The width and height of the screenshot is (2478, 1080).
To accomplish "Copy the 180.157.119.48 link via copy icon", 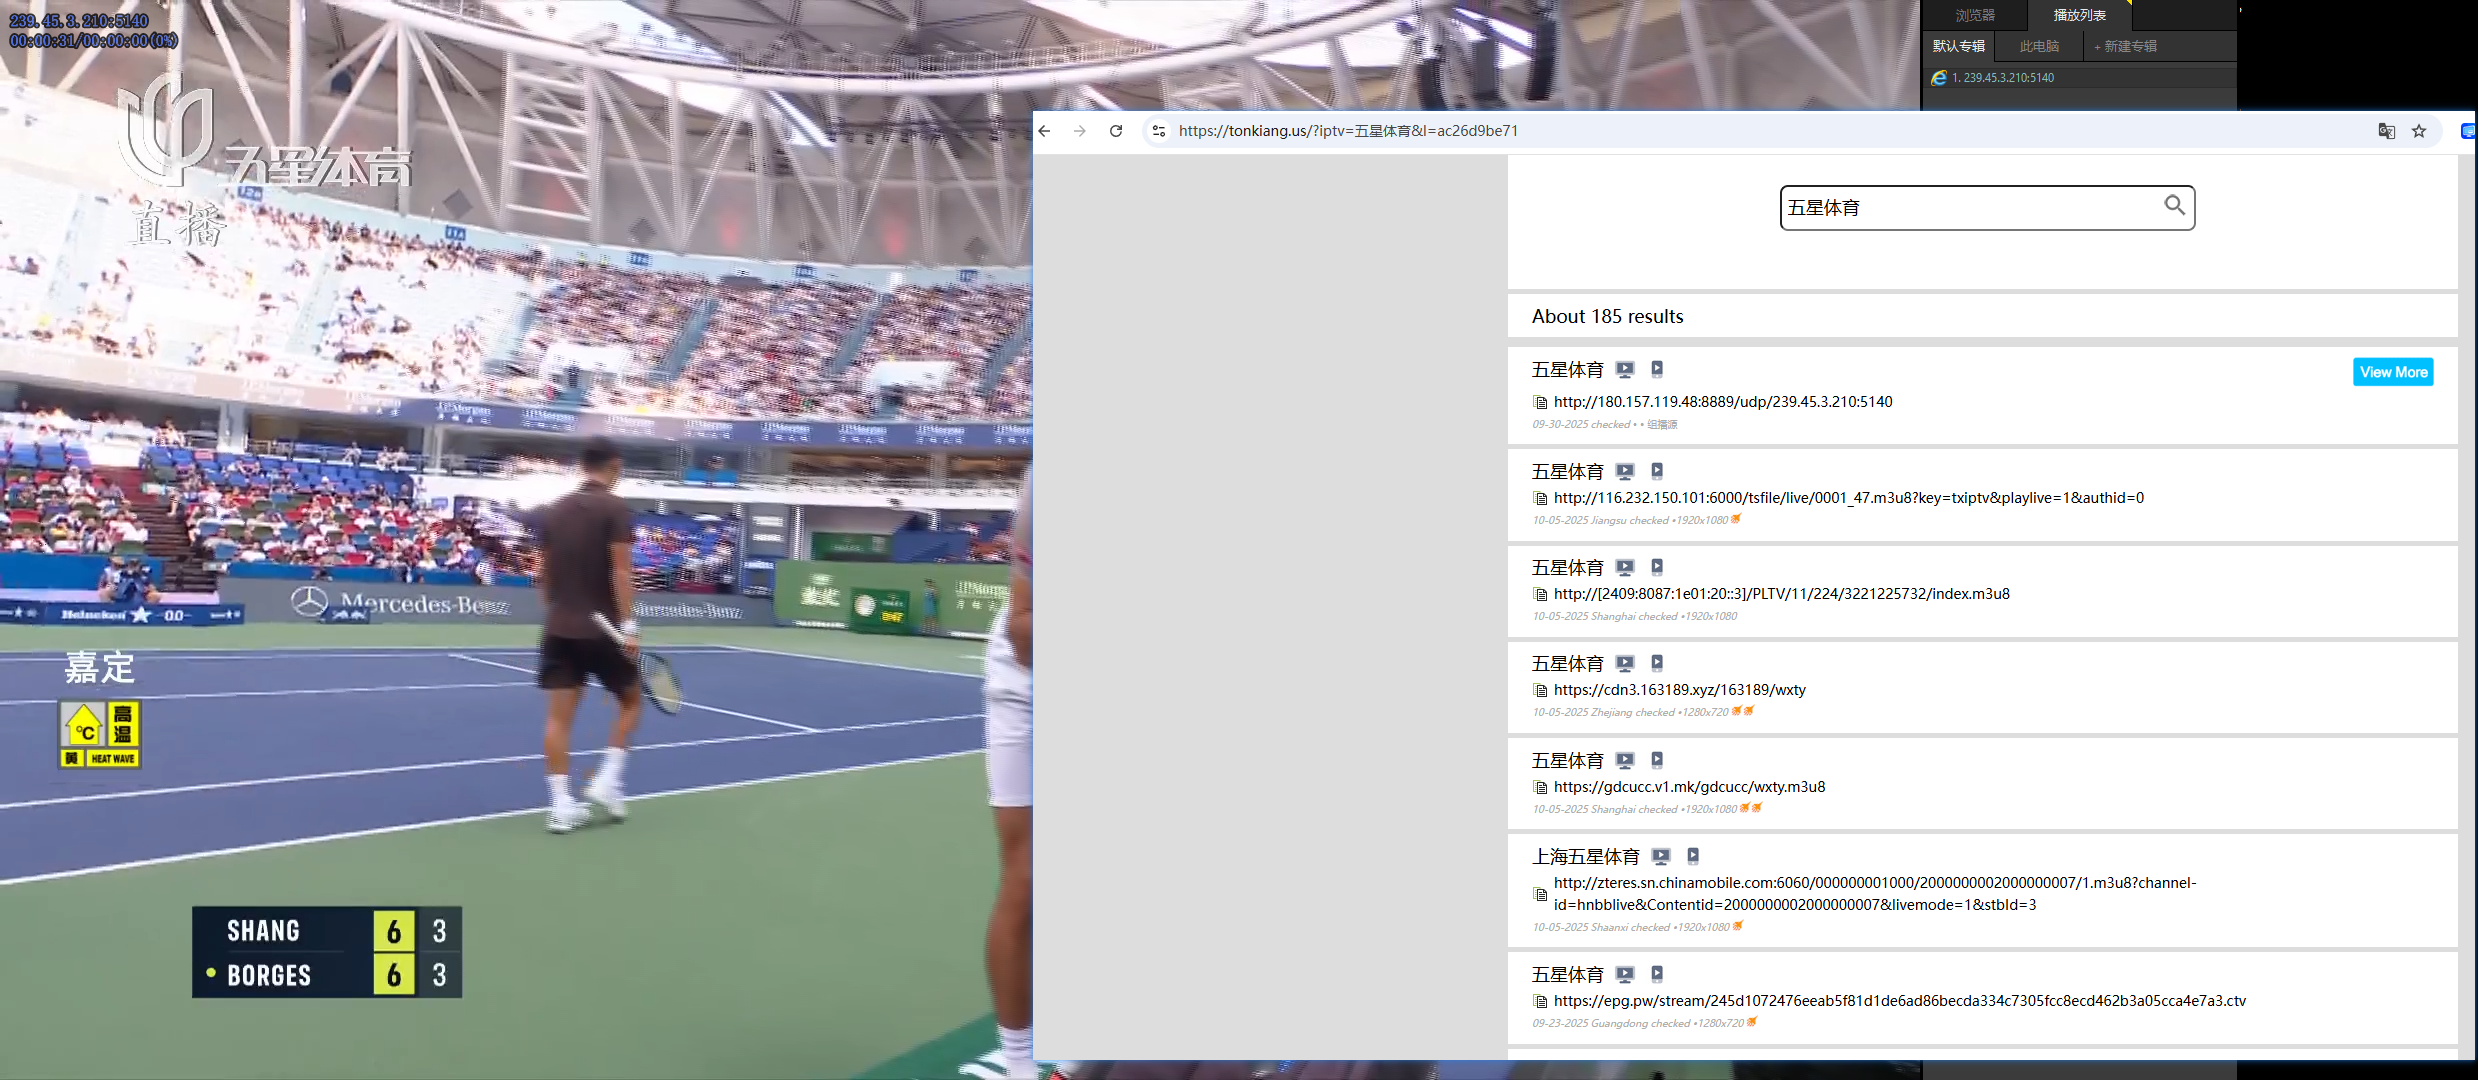I will [1540, 402].
